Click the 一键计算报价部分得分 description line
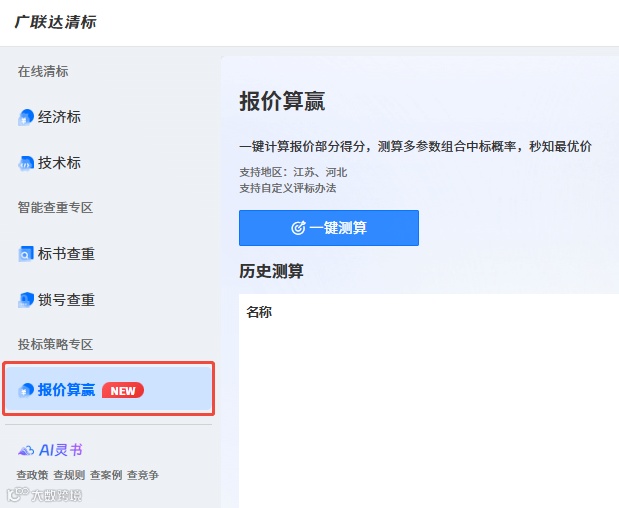This screenshot has height=508, width=619. point(415,147)
